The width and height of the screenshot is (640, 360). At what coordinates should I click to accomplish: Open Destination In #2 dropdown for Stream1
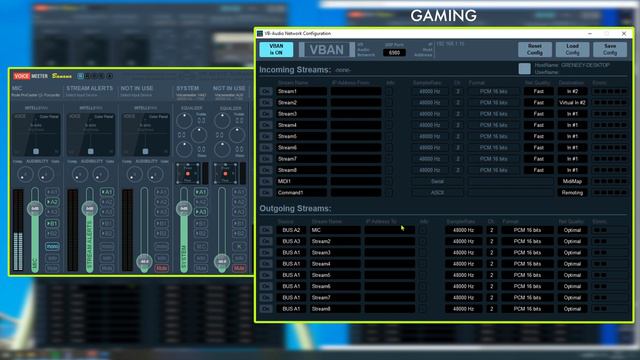point(572,91)
